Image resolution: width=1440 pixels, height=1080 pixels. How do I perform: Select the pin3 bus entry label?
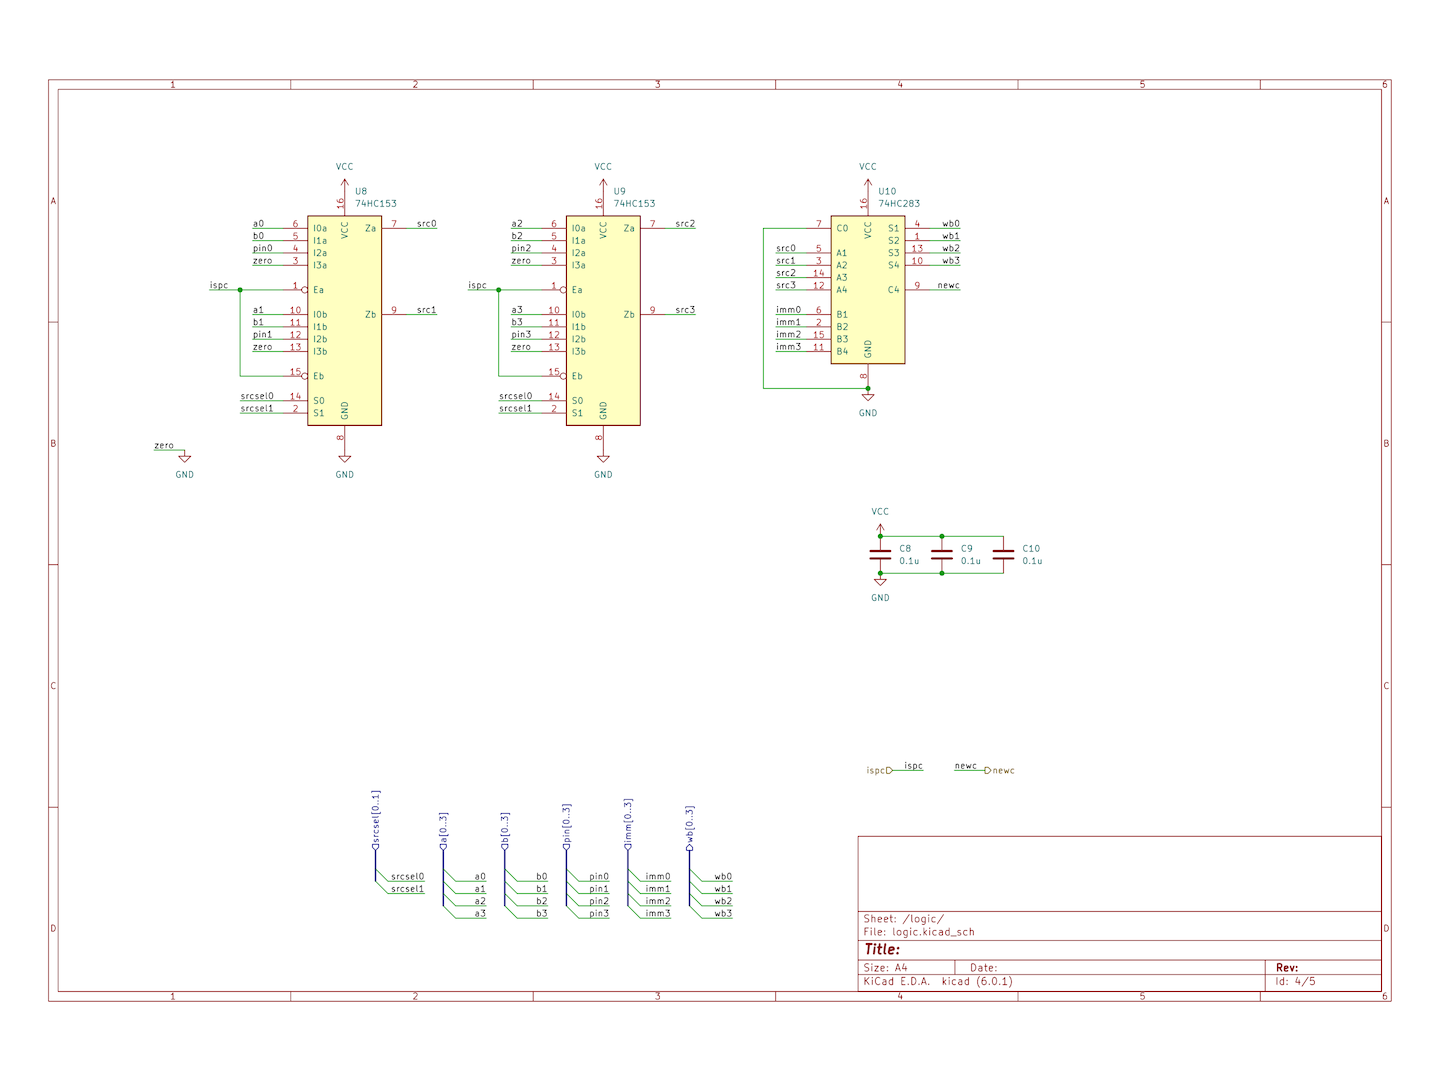598,914
